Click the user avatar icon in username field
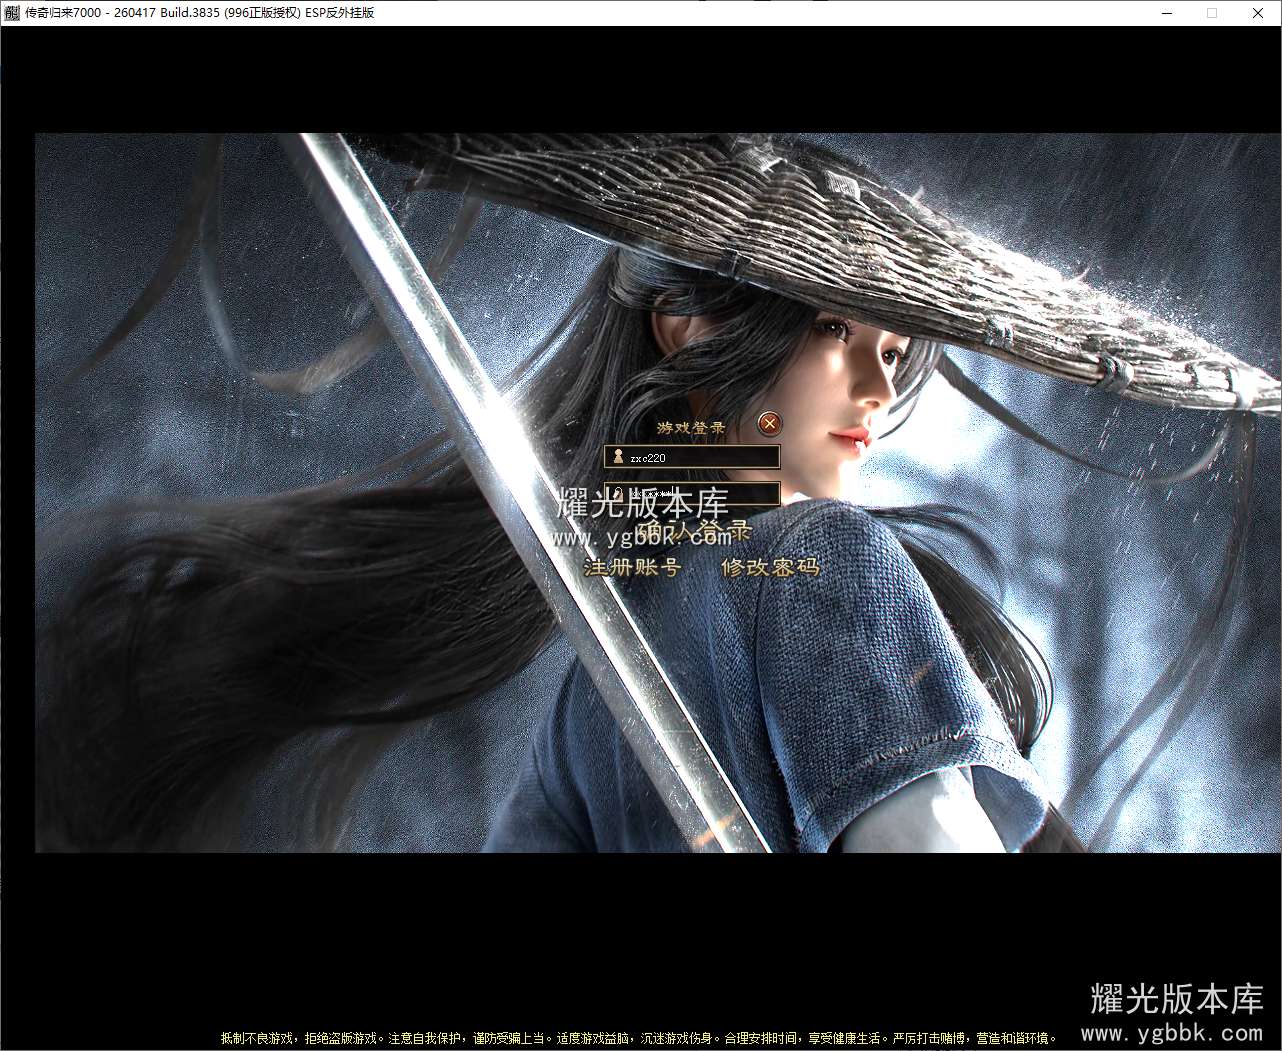The height and width of the screenshot is (1051, 1282). click(x=619, y=457)
